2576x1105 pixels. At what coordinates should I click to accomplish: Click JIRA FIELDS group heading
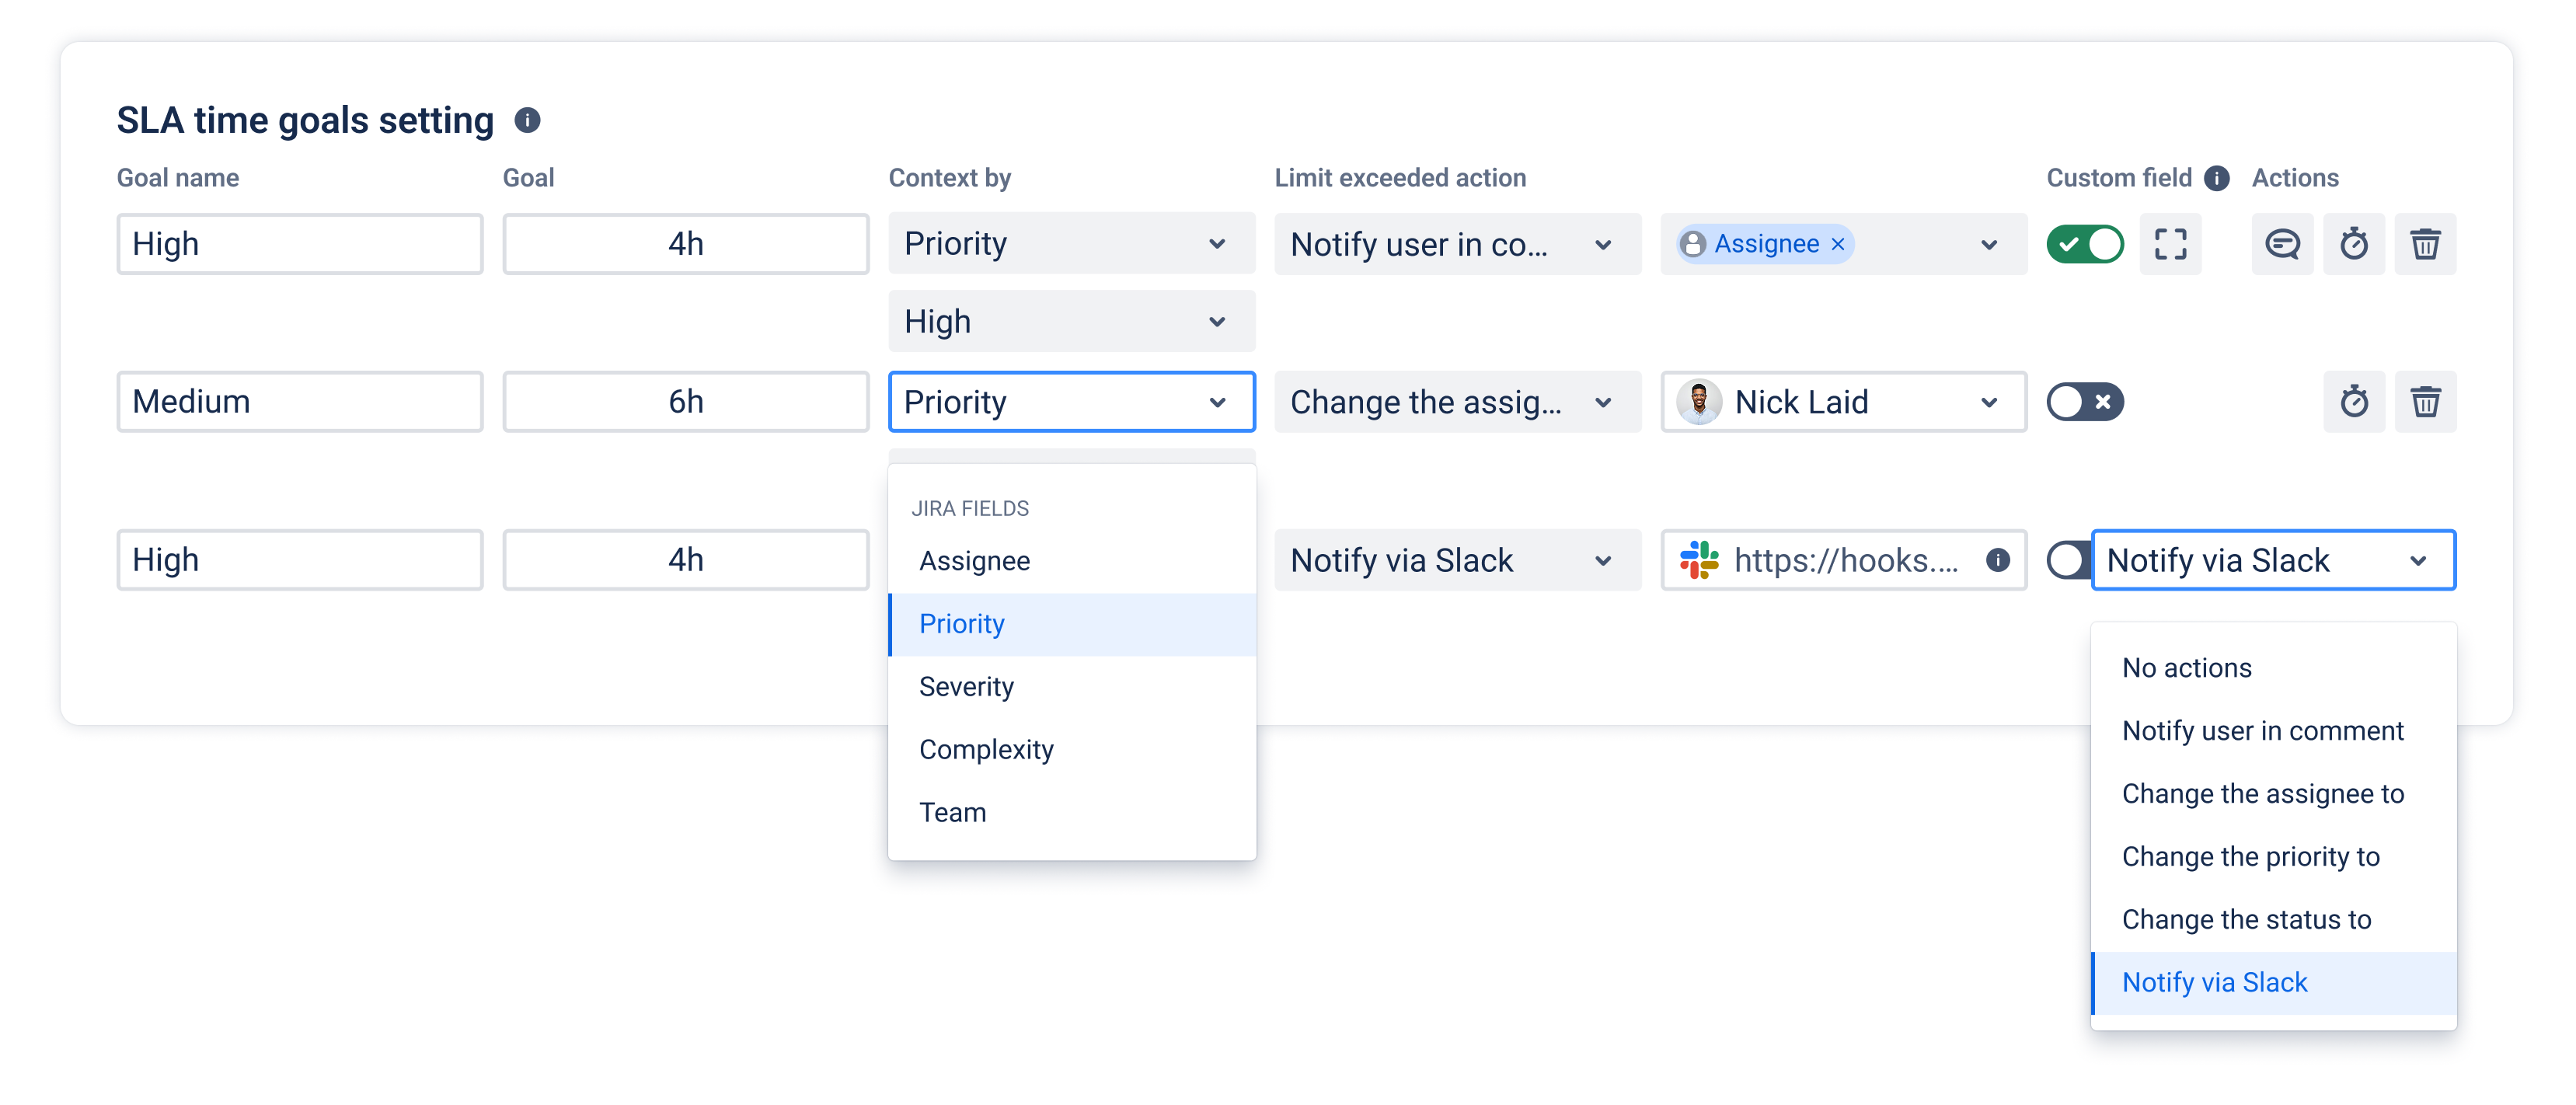(970, 509)
